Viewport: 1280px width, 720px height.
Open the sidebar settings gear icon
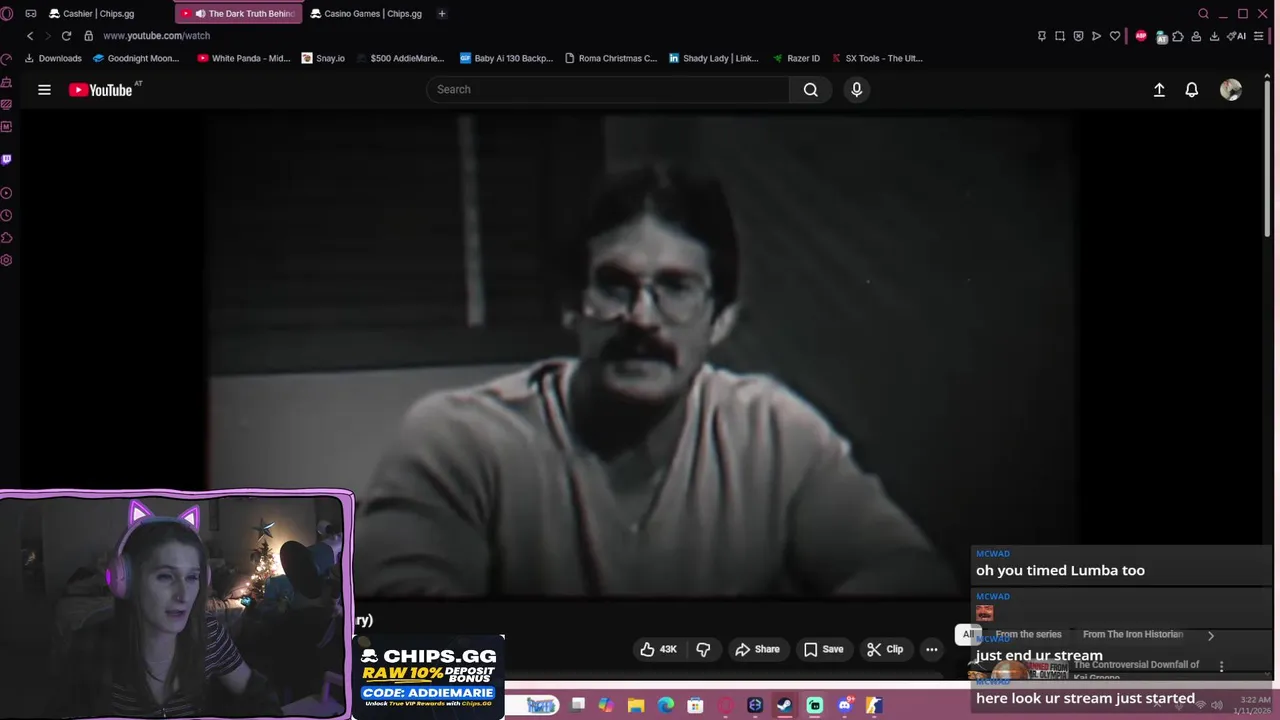pyautogui.click(x=7, y=260)
